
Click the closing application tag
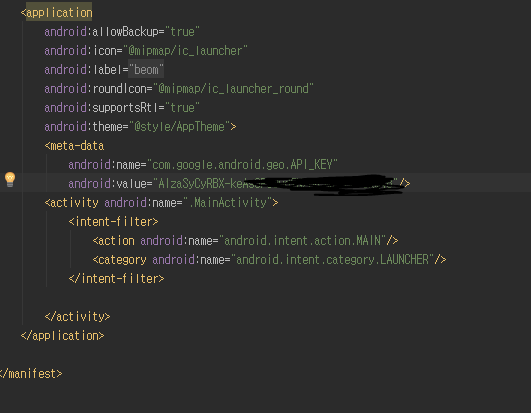pyautogui.click(x=62, y=335)
